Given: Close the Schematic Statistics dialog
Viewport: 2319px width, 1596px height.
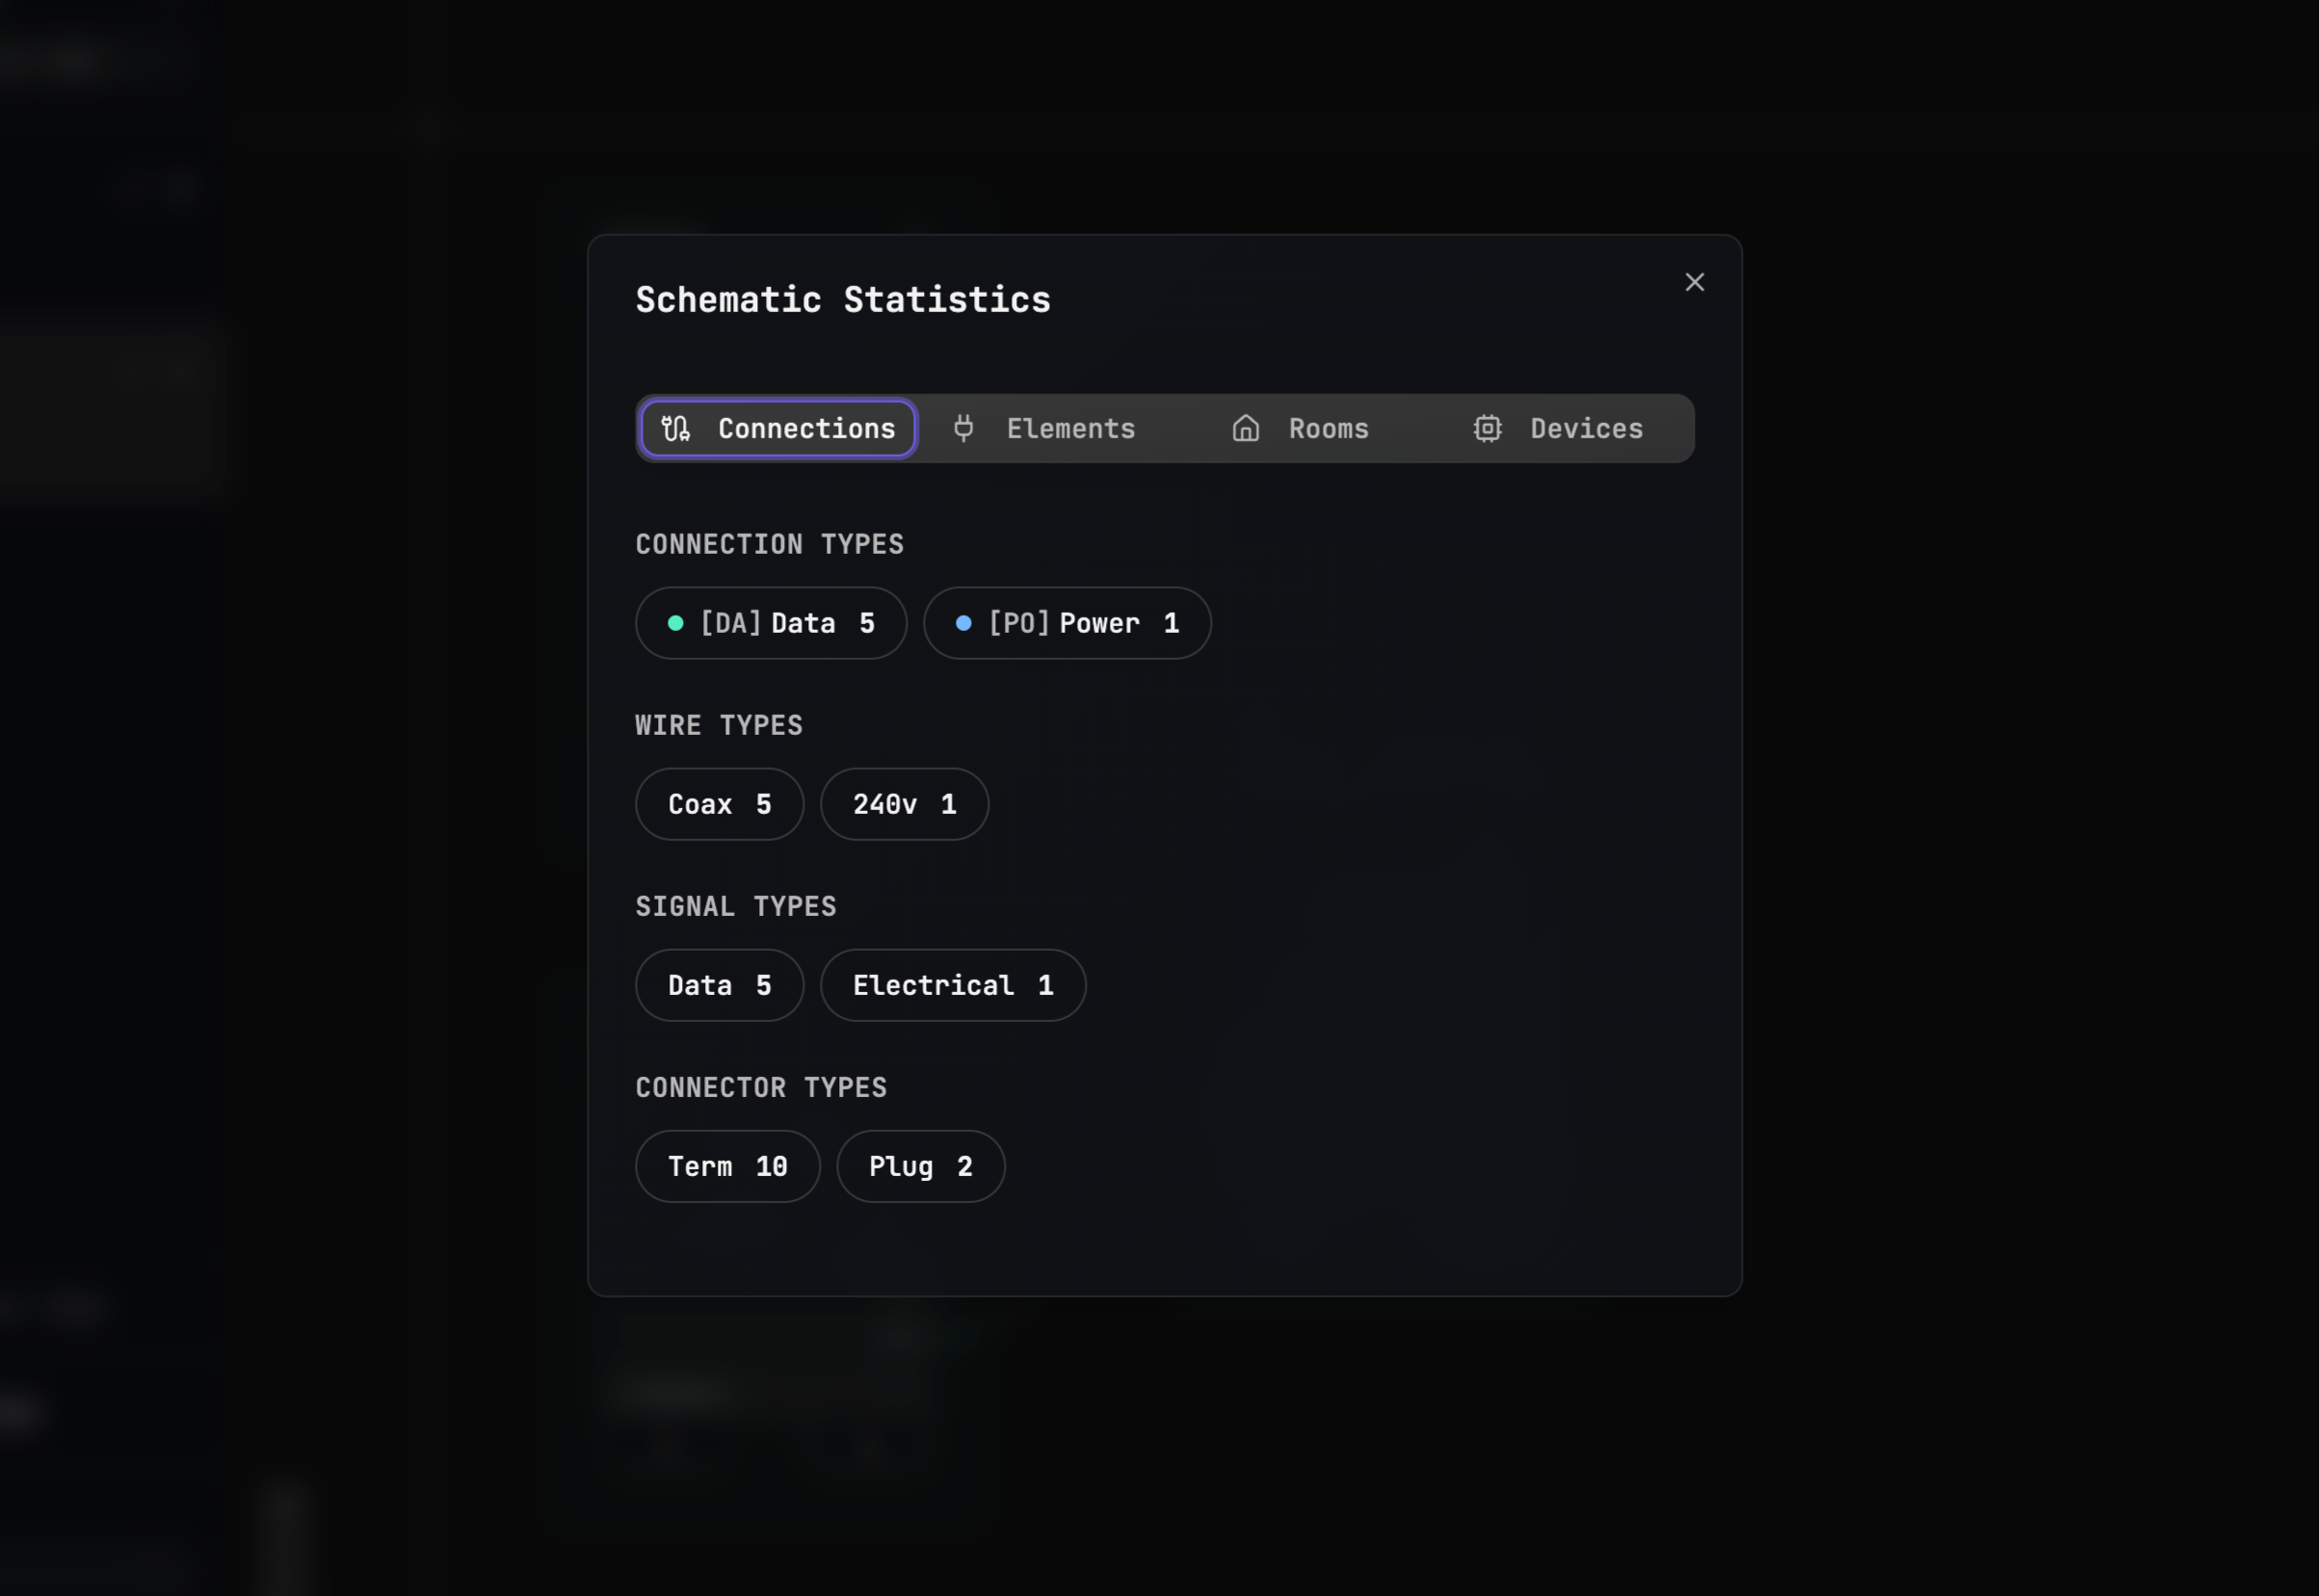Looking at the screenshot, I should [x=1694, y=283].
